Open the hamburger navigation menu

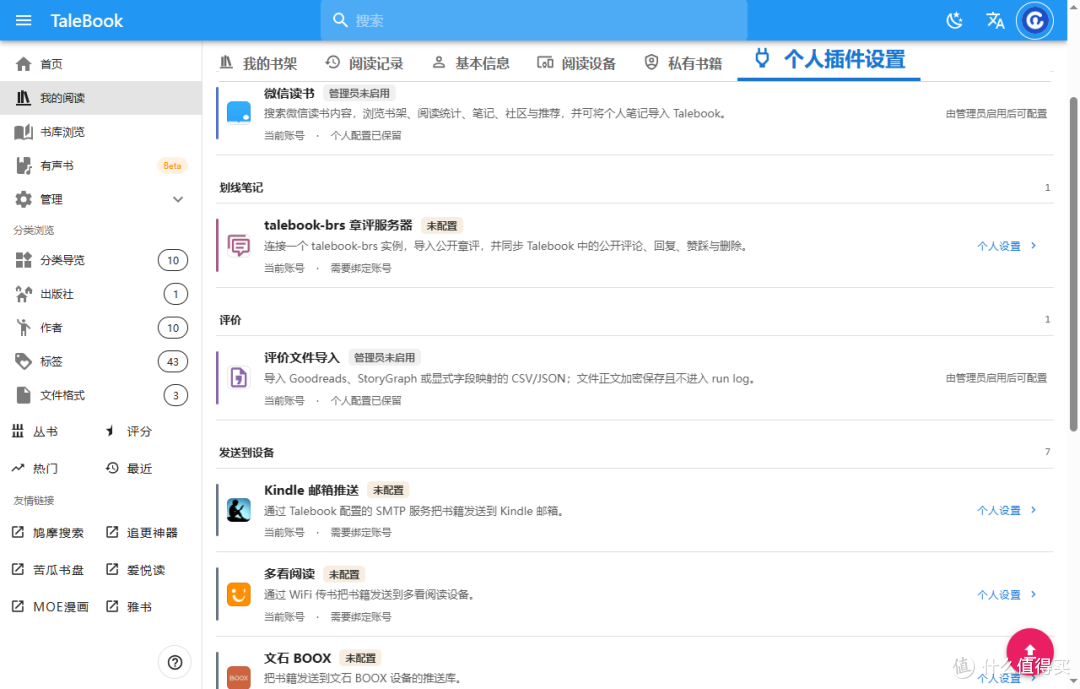tap(23, 20)
